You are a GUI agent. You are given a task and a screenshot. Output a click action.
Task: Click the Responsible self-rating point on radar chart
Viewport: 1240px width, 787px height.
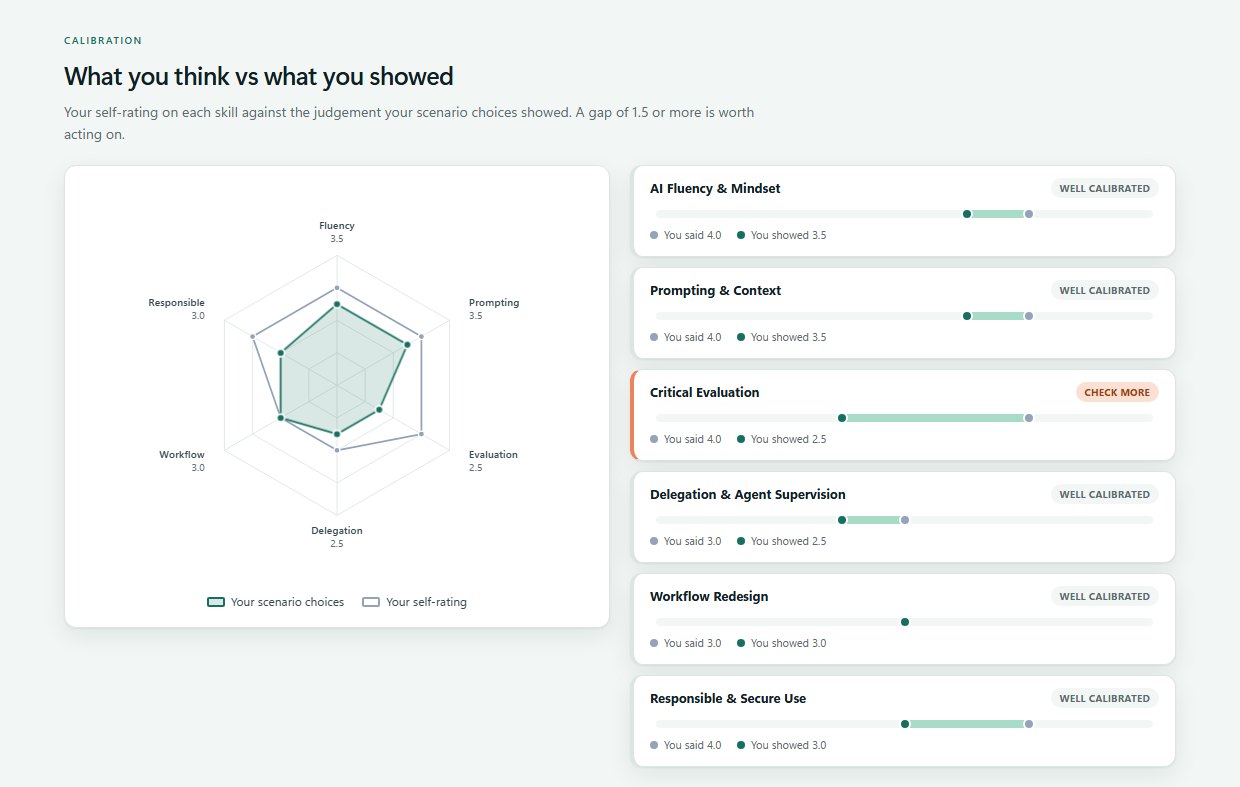point(253,336)
